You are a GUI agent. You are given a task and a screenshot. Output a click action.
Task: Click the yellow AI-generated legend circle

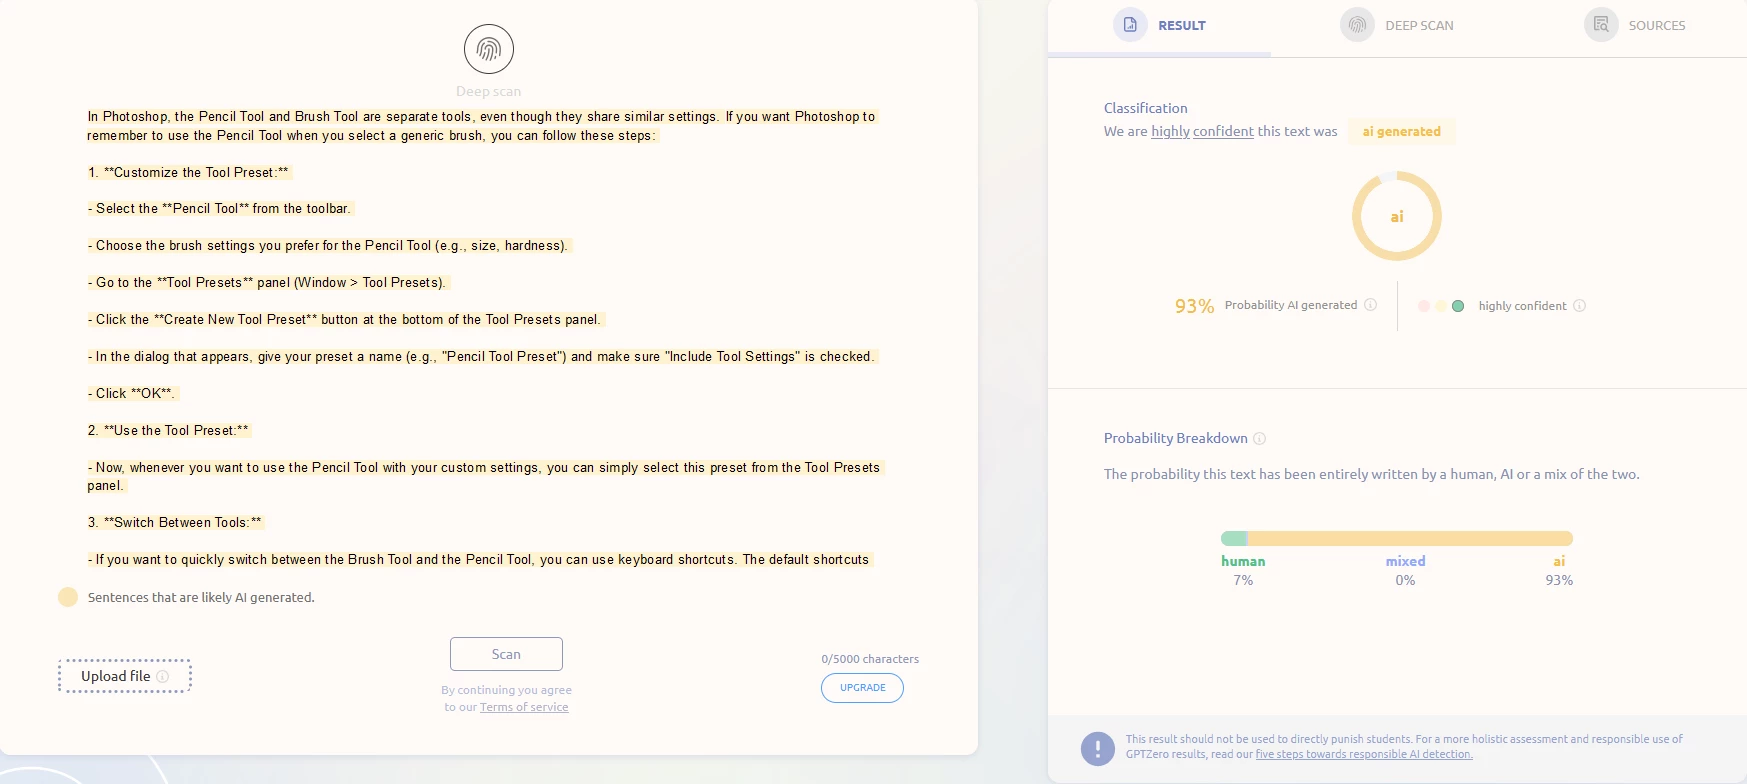pyautogui.click(x=68, y=597)
